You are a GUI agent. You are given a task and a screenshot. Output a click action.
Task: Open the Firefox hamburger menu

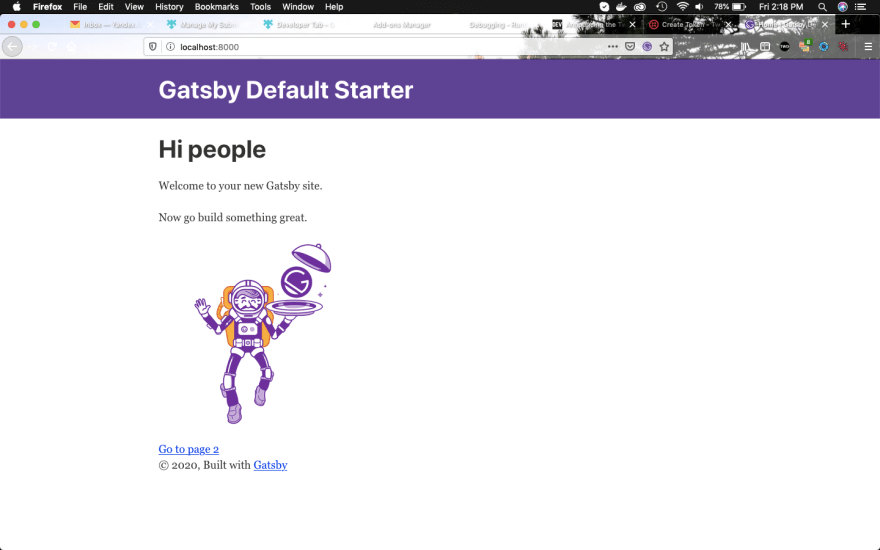tap(868, 47)
